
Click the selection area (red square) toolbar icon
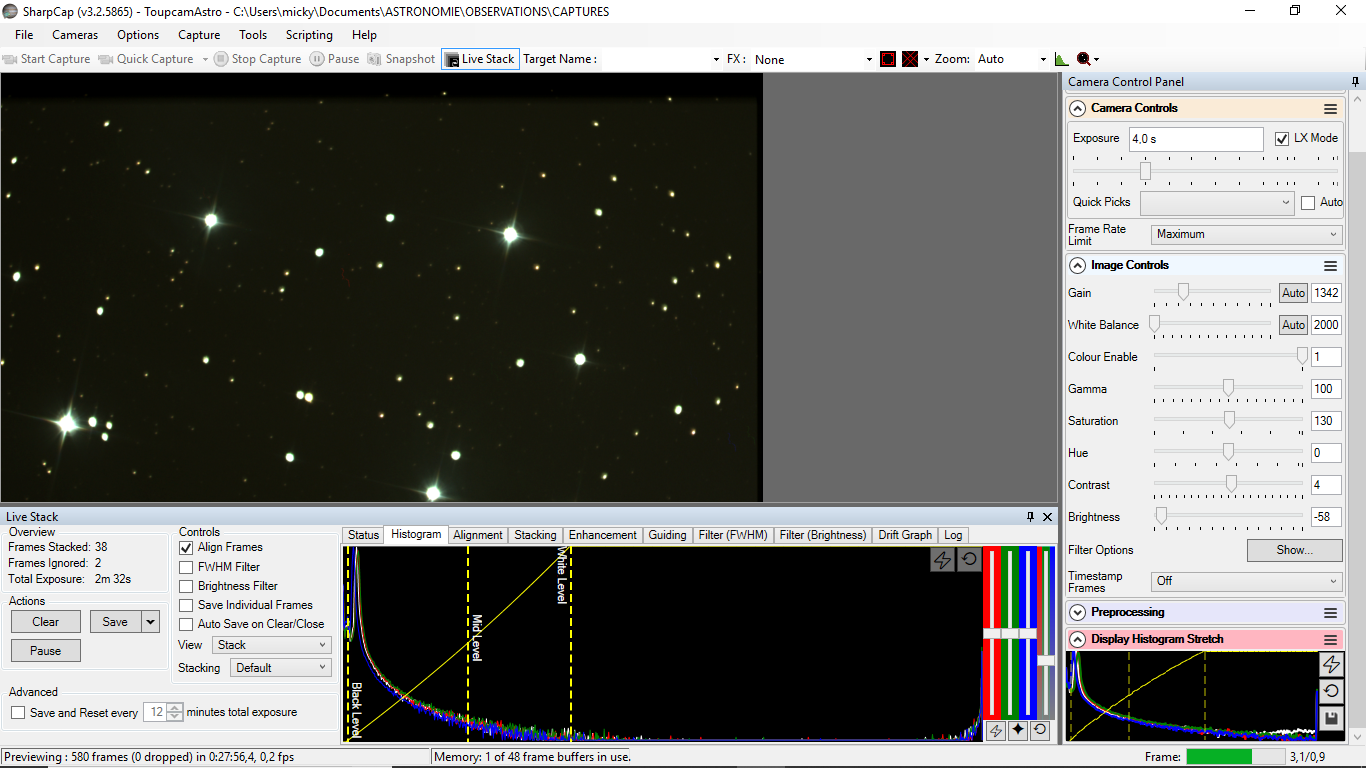click(x=888, y=59)
